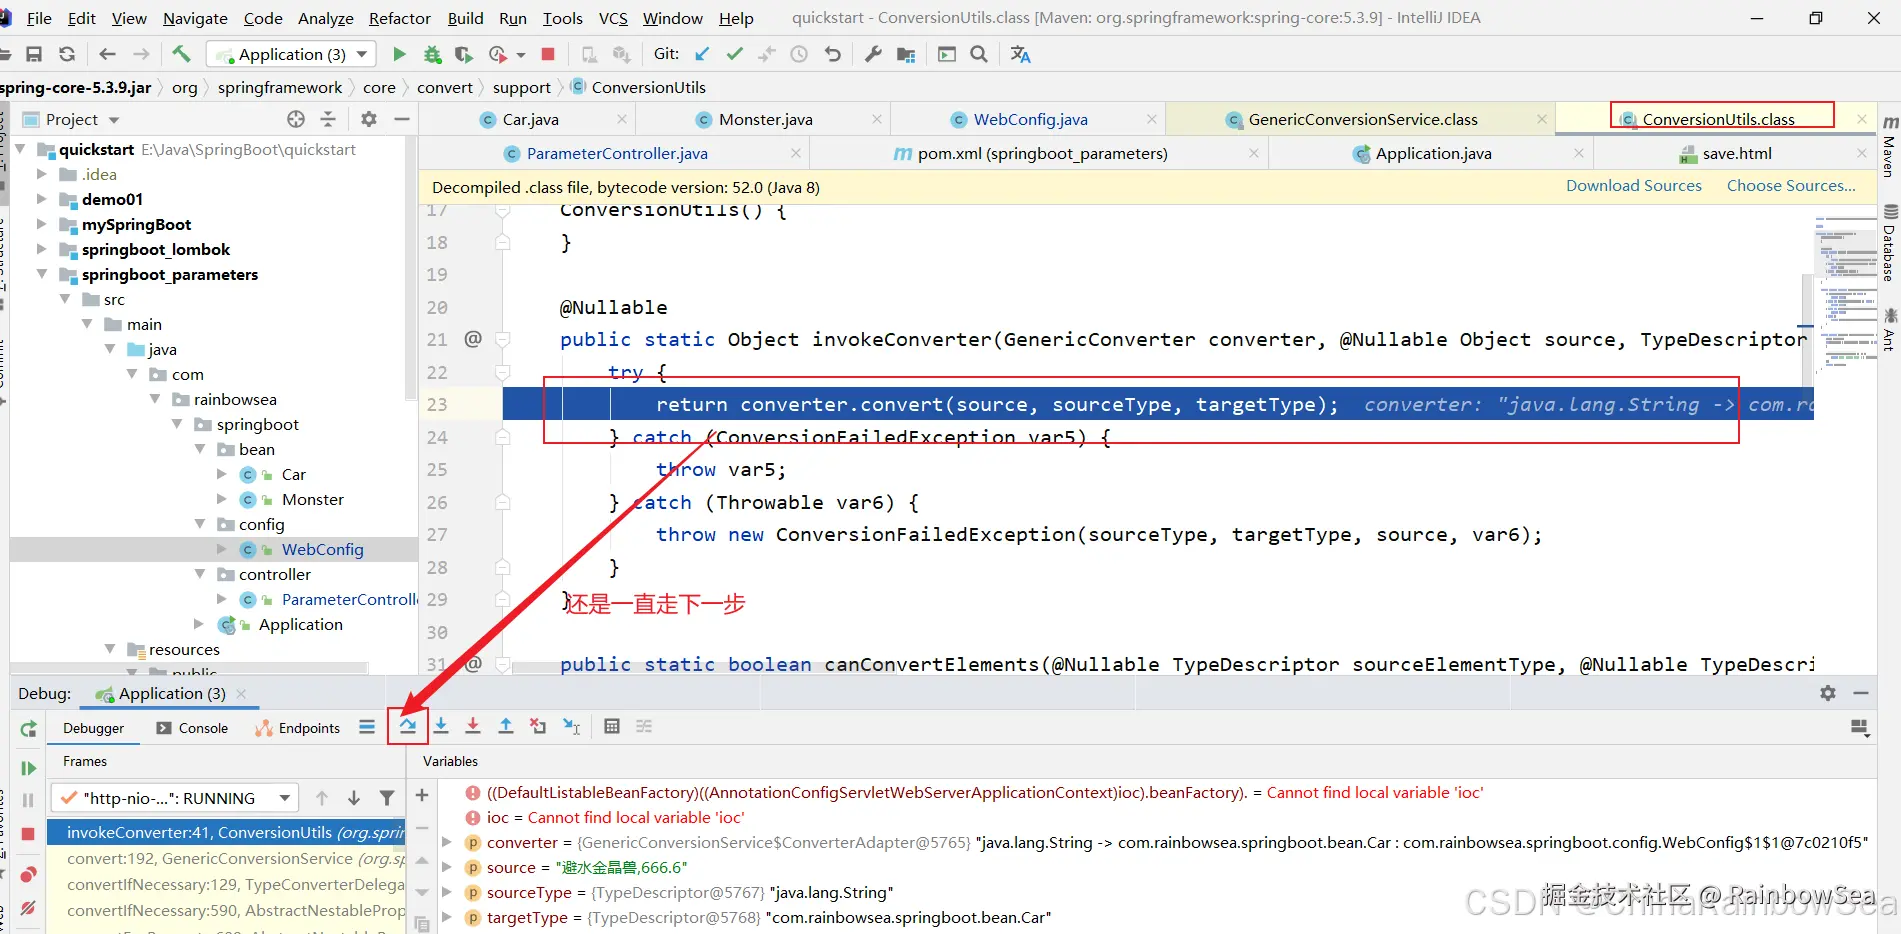The height and width of the screenshot is (934, 1901).
Task: Click the Build Project hammer icon
Action: 181,54
